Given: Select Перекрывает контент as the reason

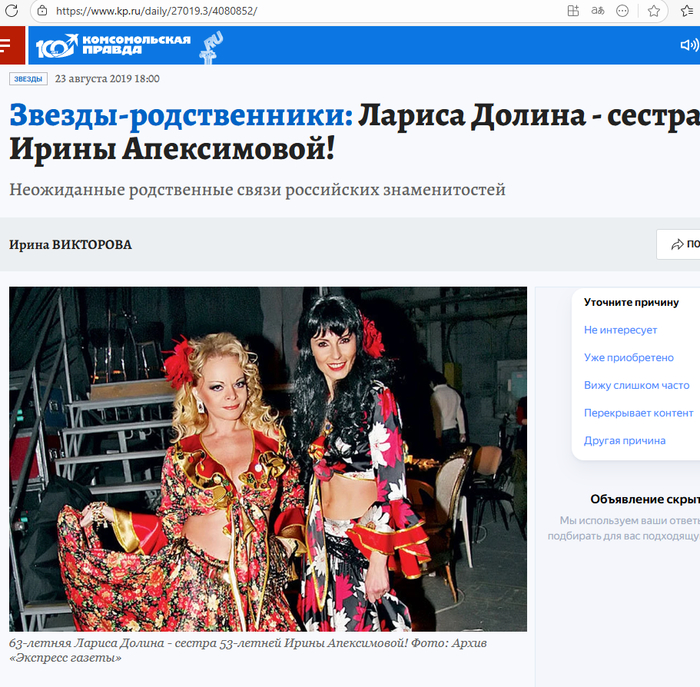Looking at the screenshot, I should pyautogui.click(x=638, y=413).
